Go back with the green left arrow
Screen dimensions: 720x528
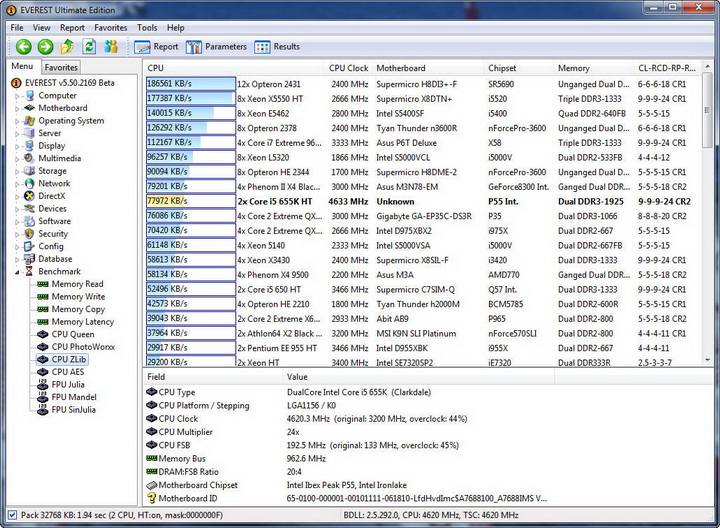(23, 46)
